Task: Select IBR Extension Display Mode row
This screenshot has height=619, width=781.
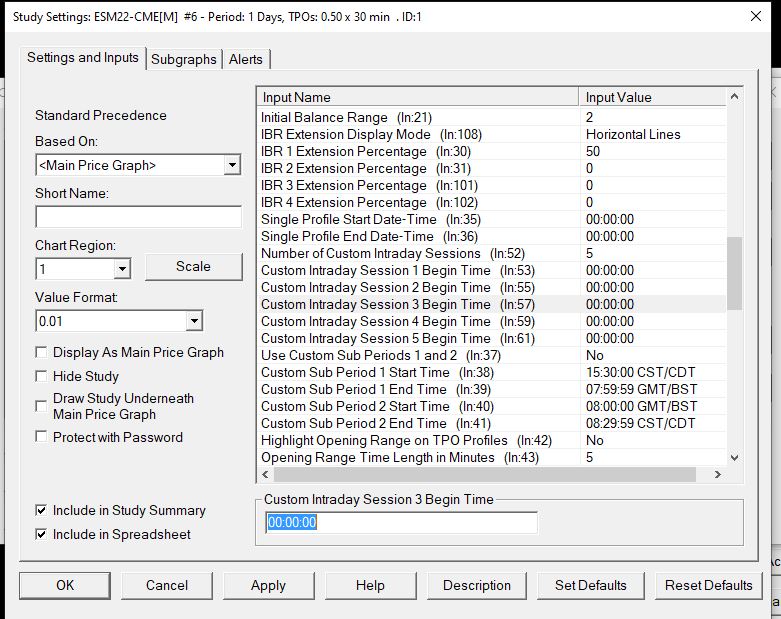Action: (492, 134)
